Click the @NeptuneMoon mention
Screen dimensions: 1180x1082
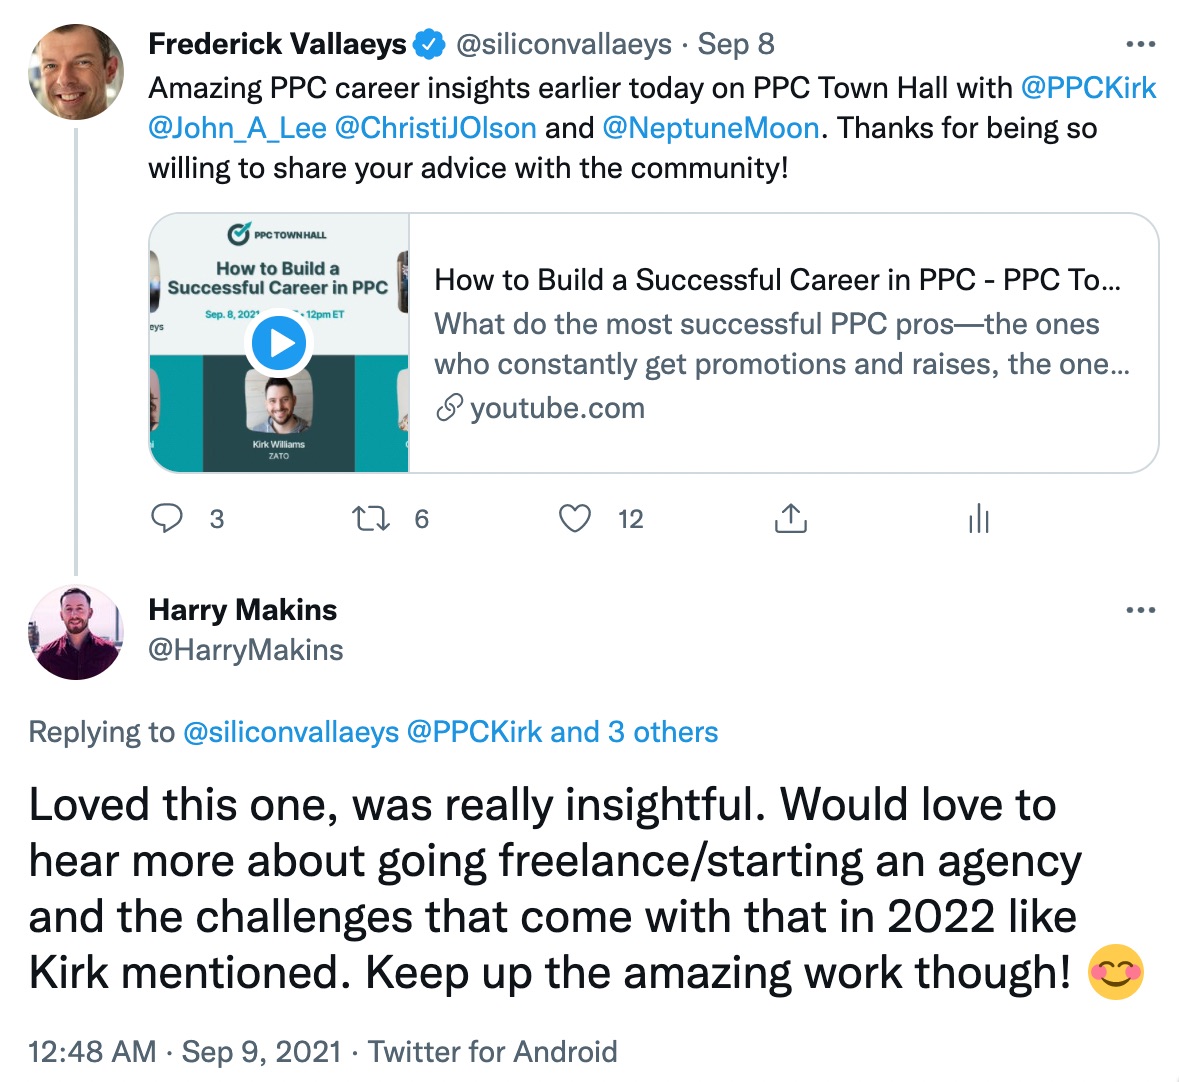pyautogui.click(x=712, y=127)
